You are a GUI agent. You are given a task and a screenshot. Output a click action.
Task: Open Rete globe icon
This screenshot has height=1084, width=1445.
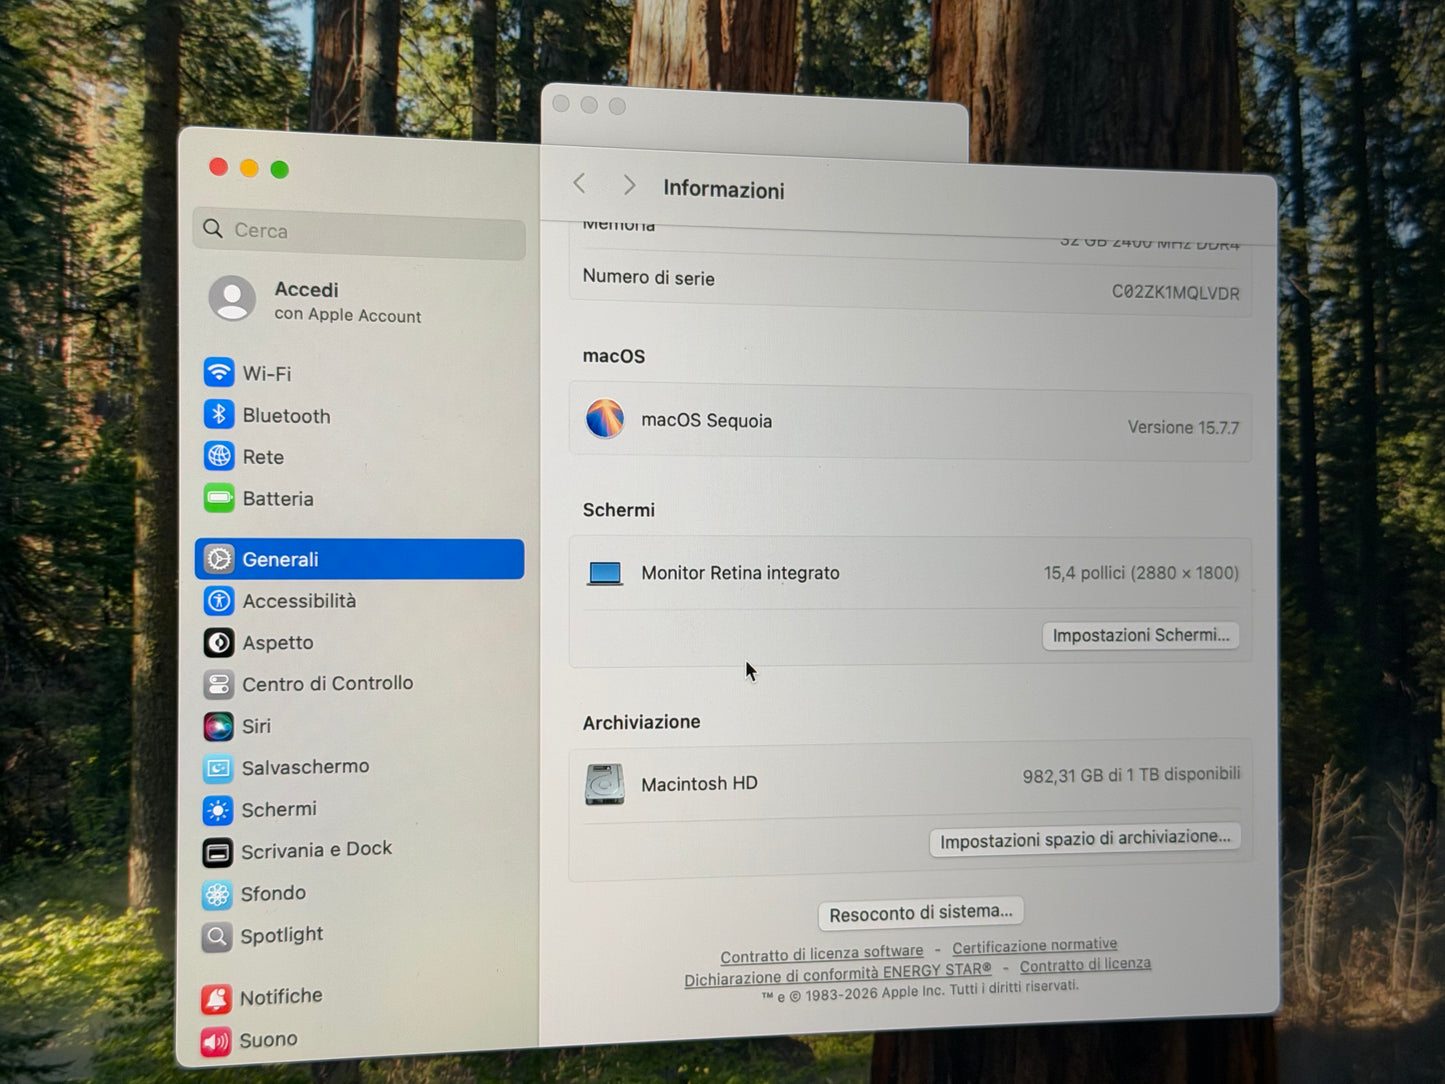pos(219,456)
